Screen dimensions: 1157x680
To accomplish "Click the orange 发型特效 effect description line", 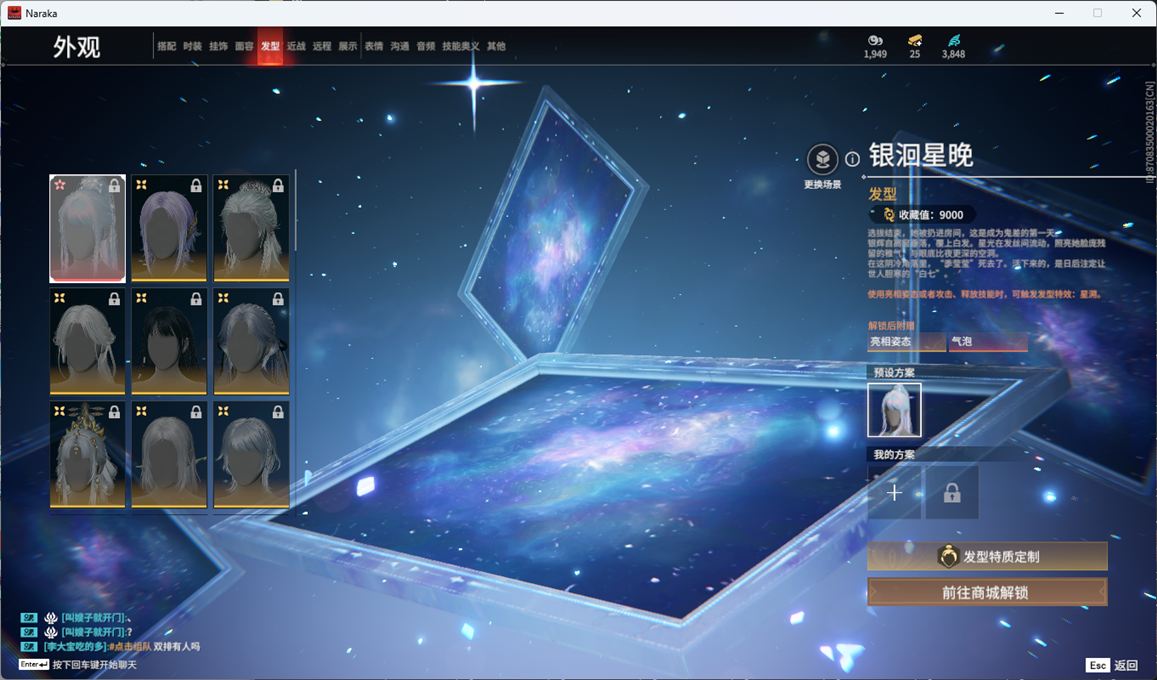I will (x=985, y=294).
